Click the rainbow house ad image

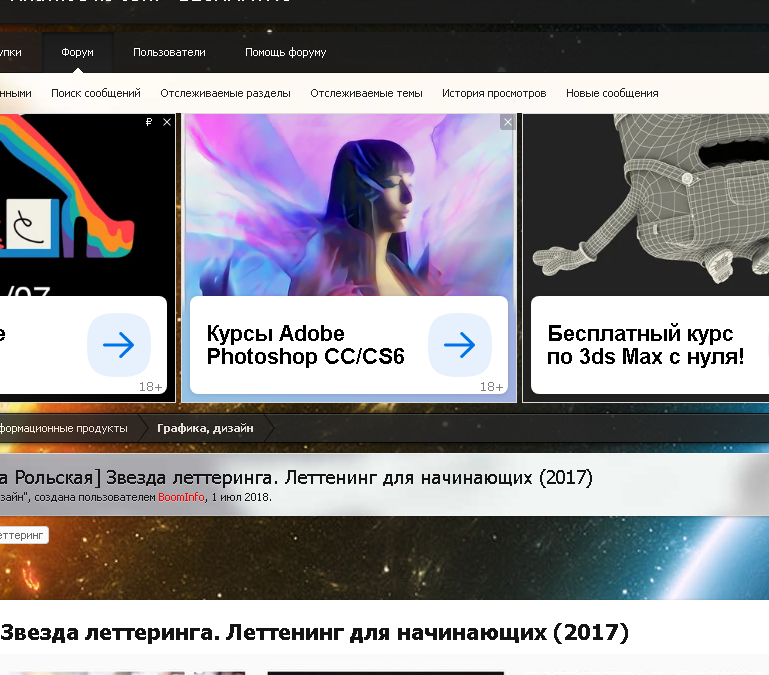coord(87,205)
